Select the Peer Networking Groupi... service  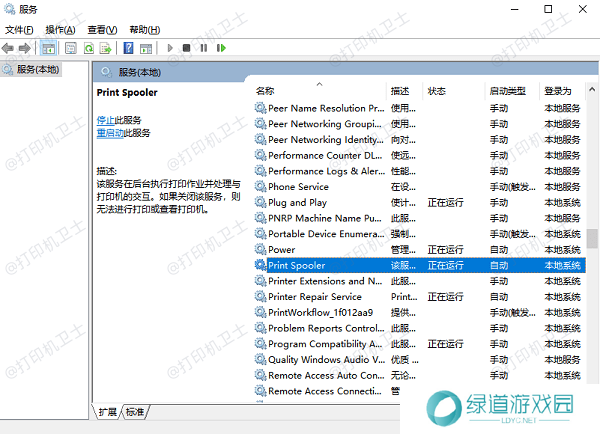(x=419, y=124)
